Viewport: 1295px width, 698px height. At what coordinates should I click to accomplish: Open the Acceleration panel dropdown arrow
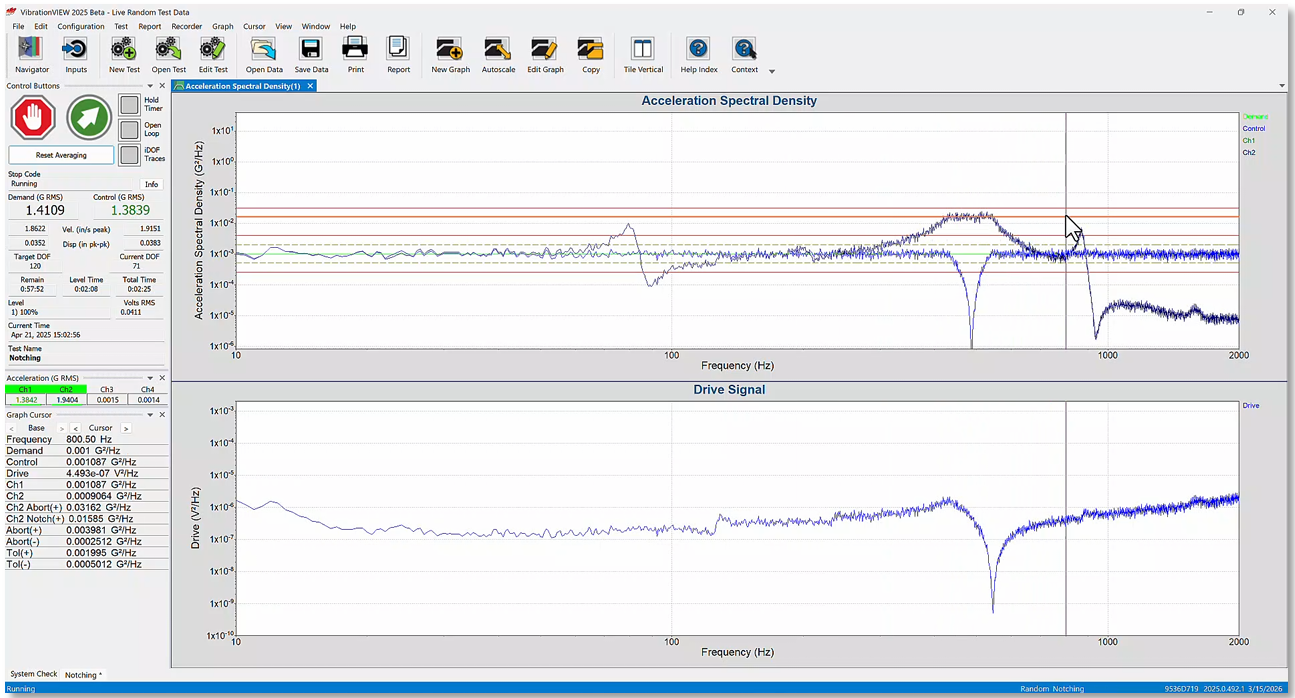pyautogui.click(x=150, y=378)
